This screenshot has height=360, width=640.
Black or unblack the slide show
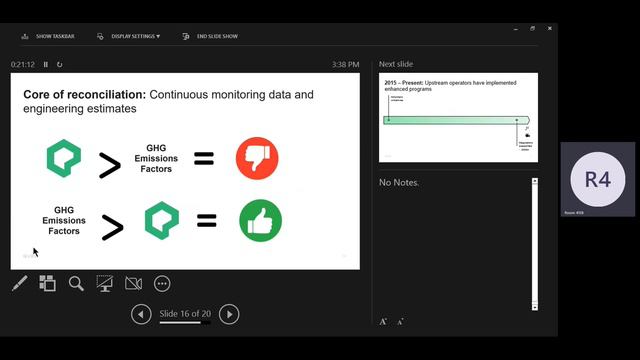click(x=104, y=283)
